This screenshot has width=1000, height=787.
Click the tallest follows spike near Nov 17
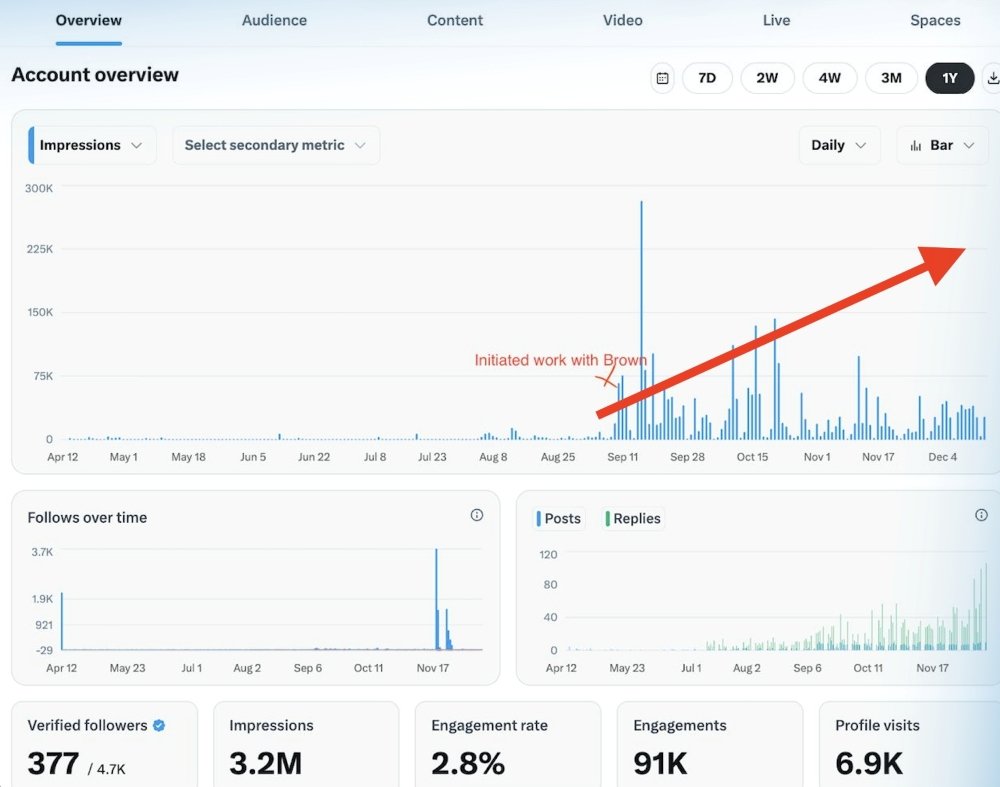pyautogui.click(x=436, y=598)
